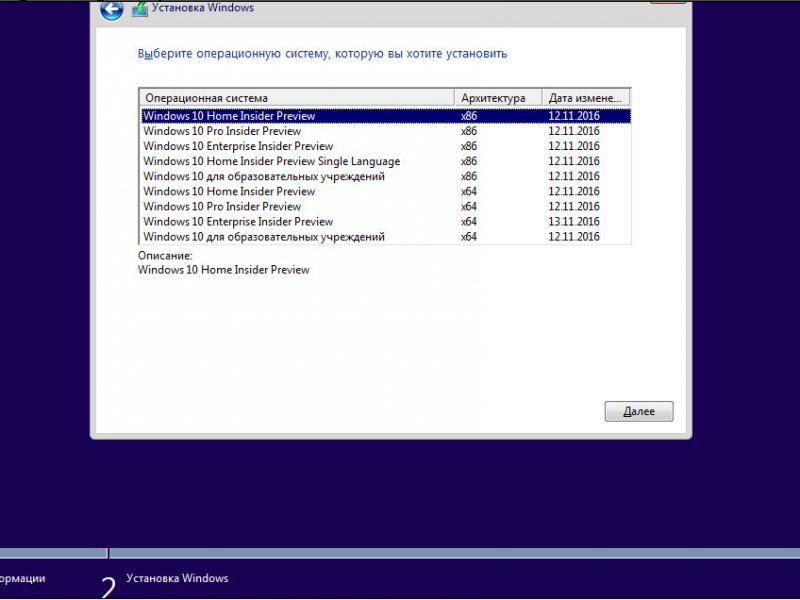This screenshot has width=800, height=600.
Task: Click the Windows Setup icon in the title bar
Action: point(140,9)
